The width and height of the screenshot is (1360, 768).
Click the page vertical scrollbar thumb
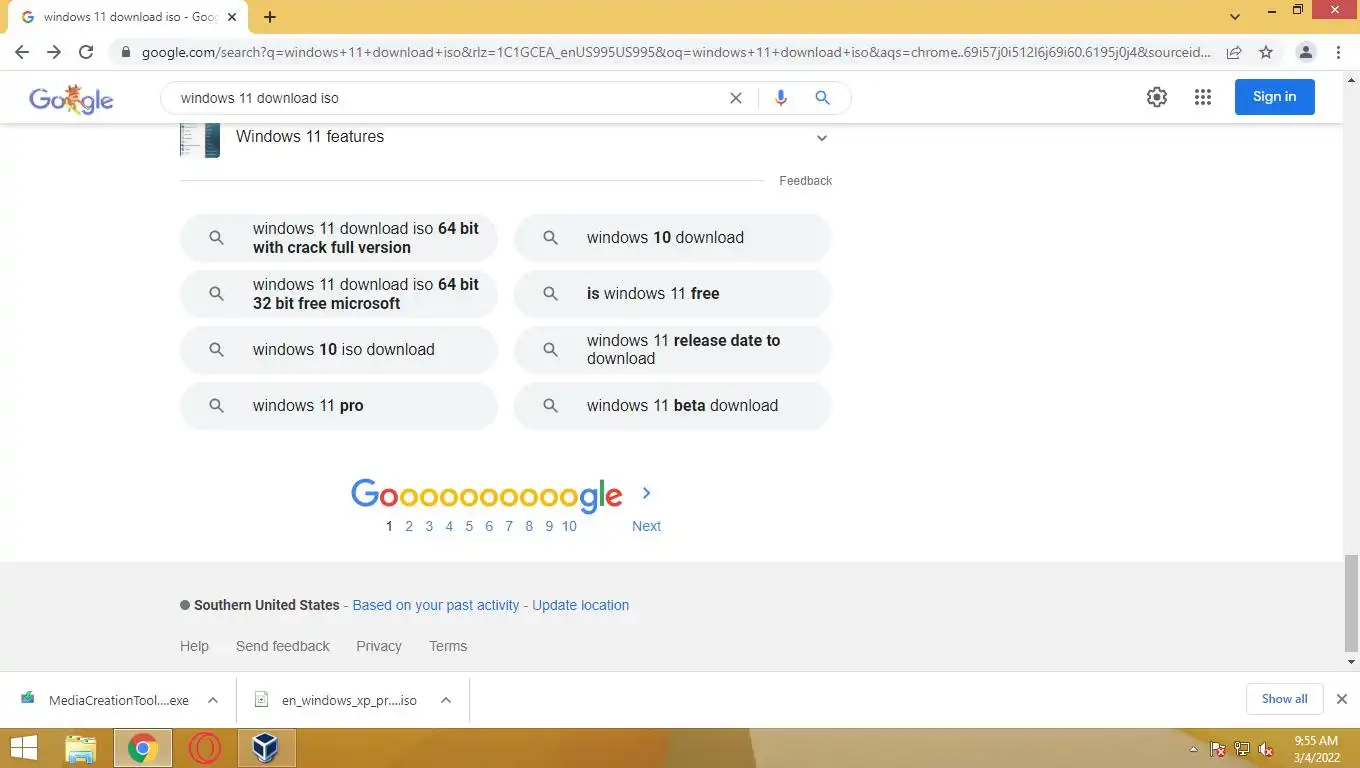click(1352, 602)
